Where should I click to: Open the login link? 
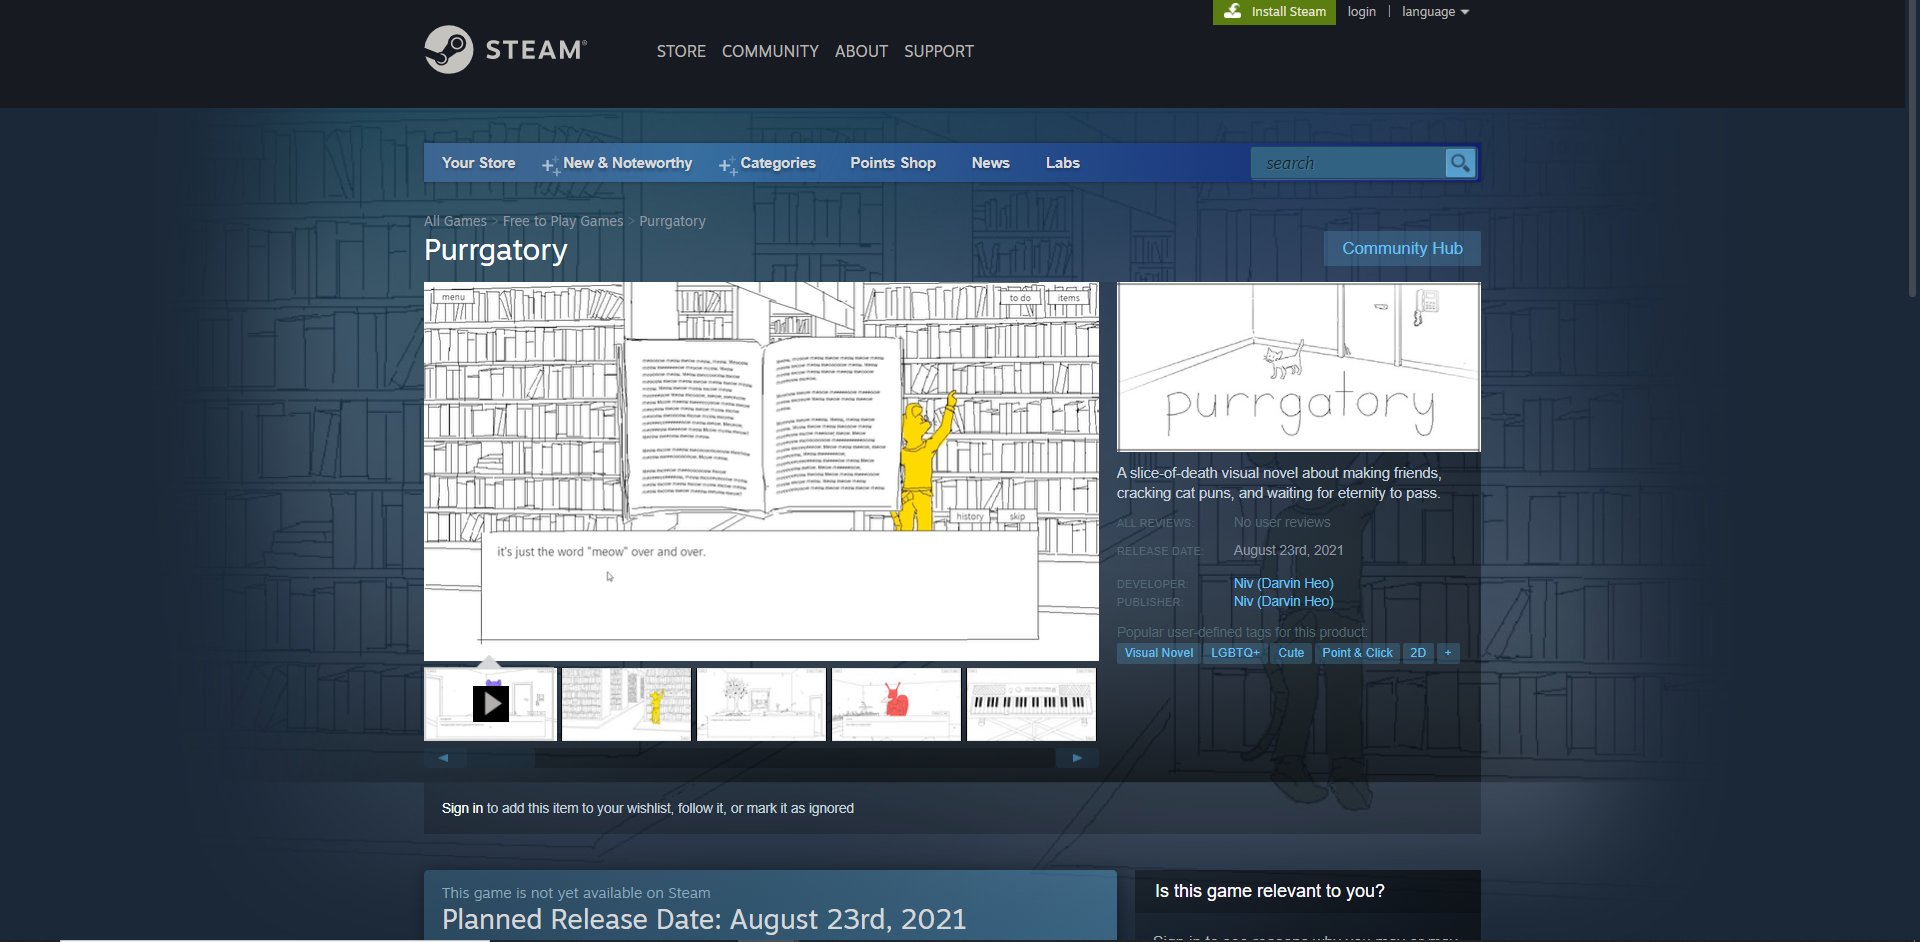1361,12
